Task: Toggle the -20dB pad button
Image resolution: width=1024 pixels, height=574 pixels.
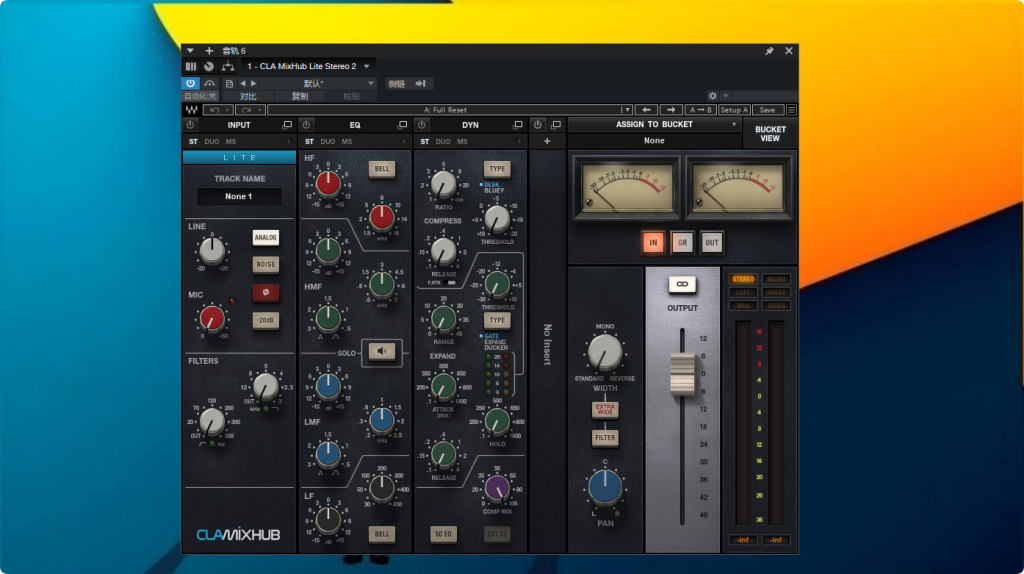Action: (266, 321)
